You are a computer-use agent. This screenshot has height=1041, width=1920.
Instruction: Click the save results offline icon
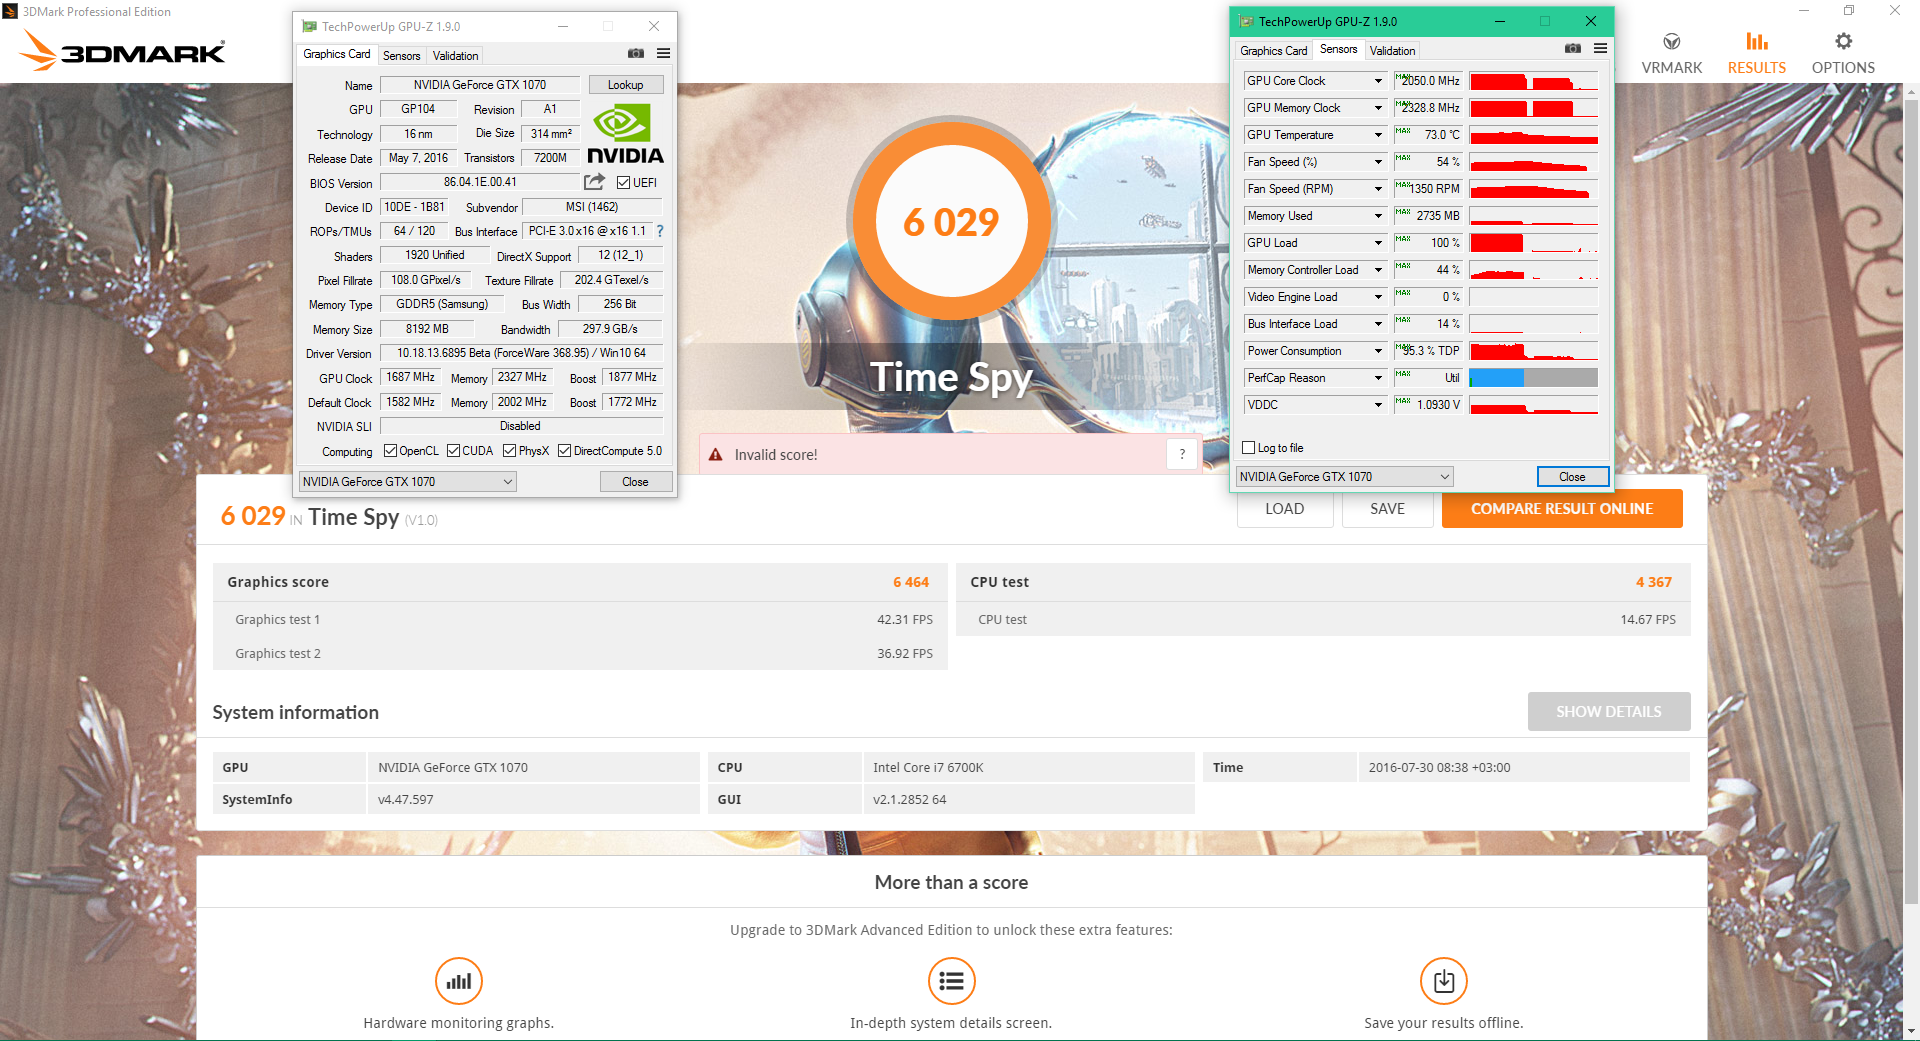1444,981
